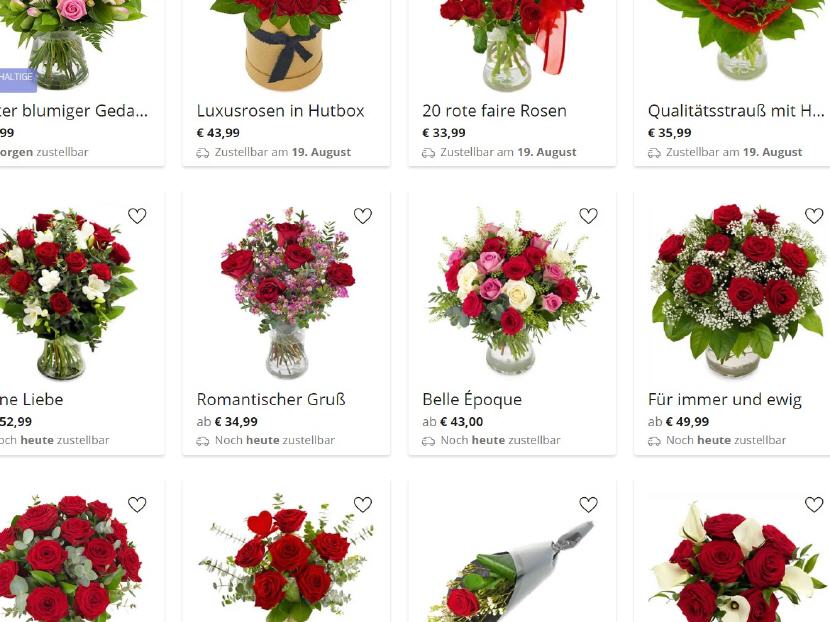Open 20 rote faire Rosen product
Image resolution: width=830 pixels, height=622 pixels.
(494, 111)
